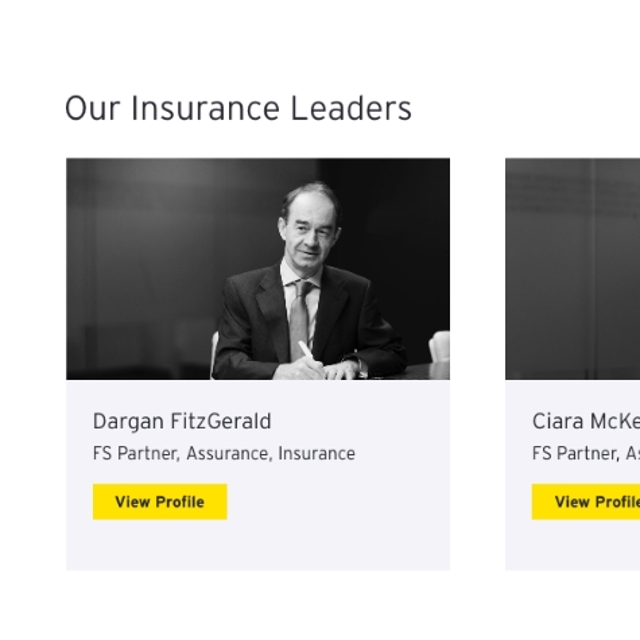Select the partially visible Ciara photo
Viewport: 640px width, 640px height.
572,268
